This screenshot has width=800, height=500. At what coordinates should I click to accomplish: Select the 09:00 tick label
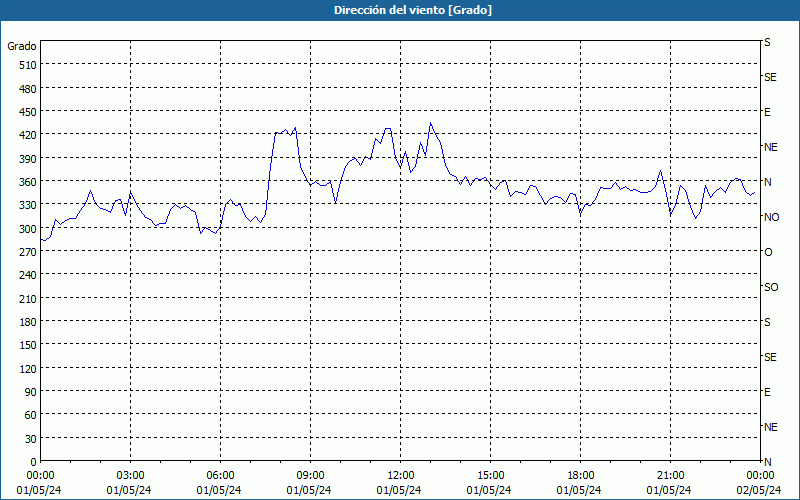(310, 476)
